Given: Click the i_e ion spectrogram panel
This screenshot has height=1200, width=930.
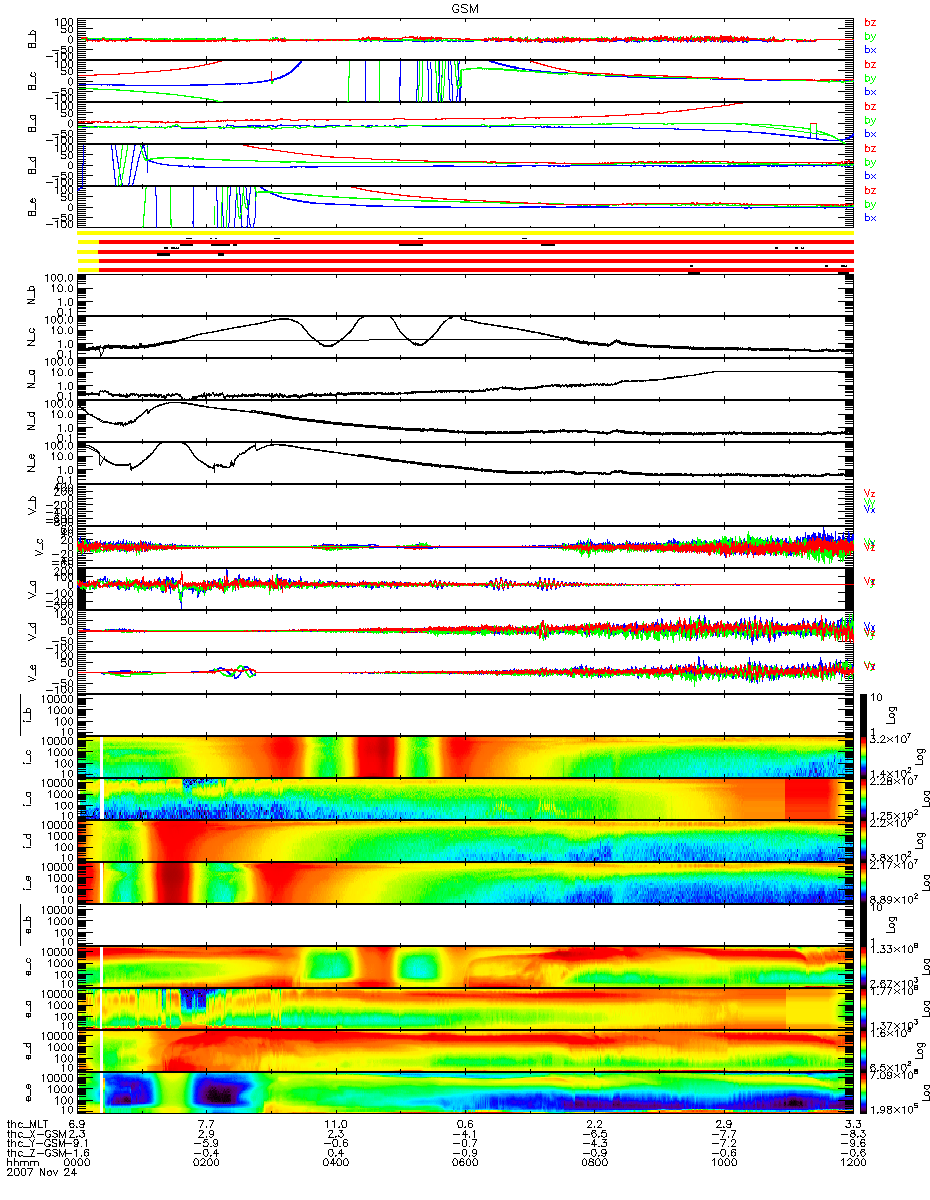Looking at the screenshot, I should (x=465, y=883).
